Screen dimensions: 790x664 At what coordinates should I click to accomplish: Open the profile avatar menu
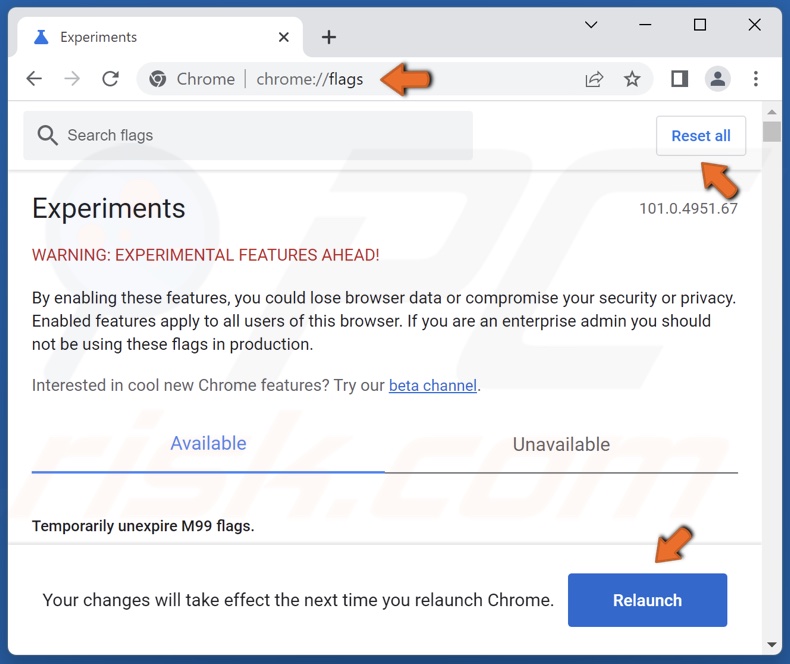[718, 79]
